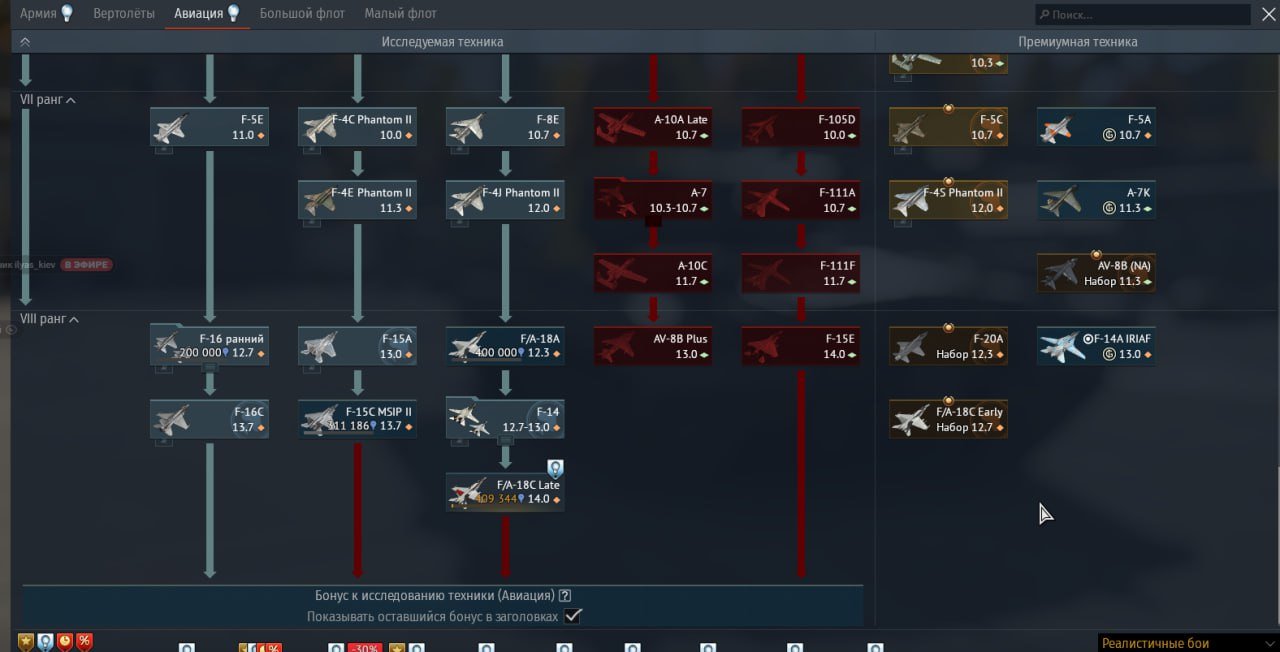
Task: Choose the F-4E Phantom II aircraft icon
Action: pos(319,200)
